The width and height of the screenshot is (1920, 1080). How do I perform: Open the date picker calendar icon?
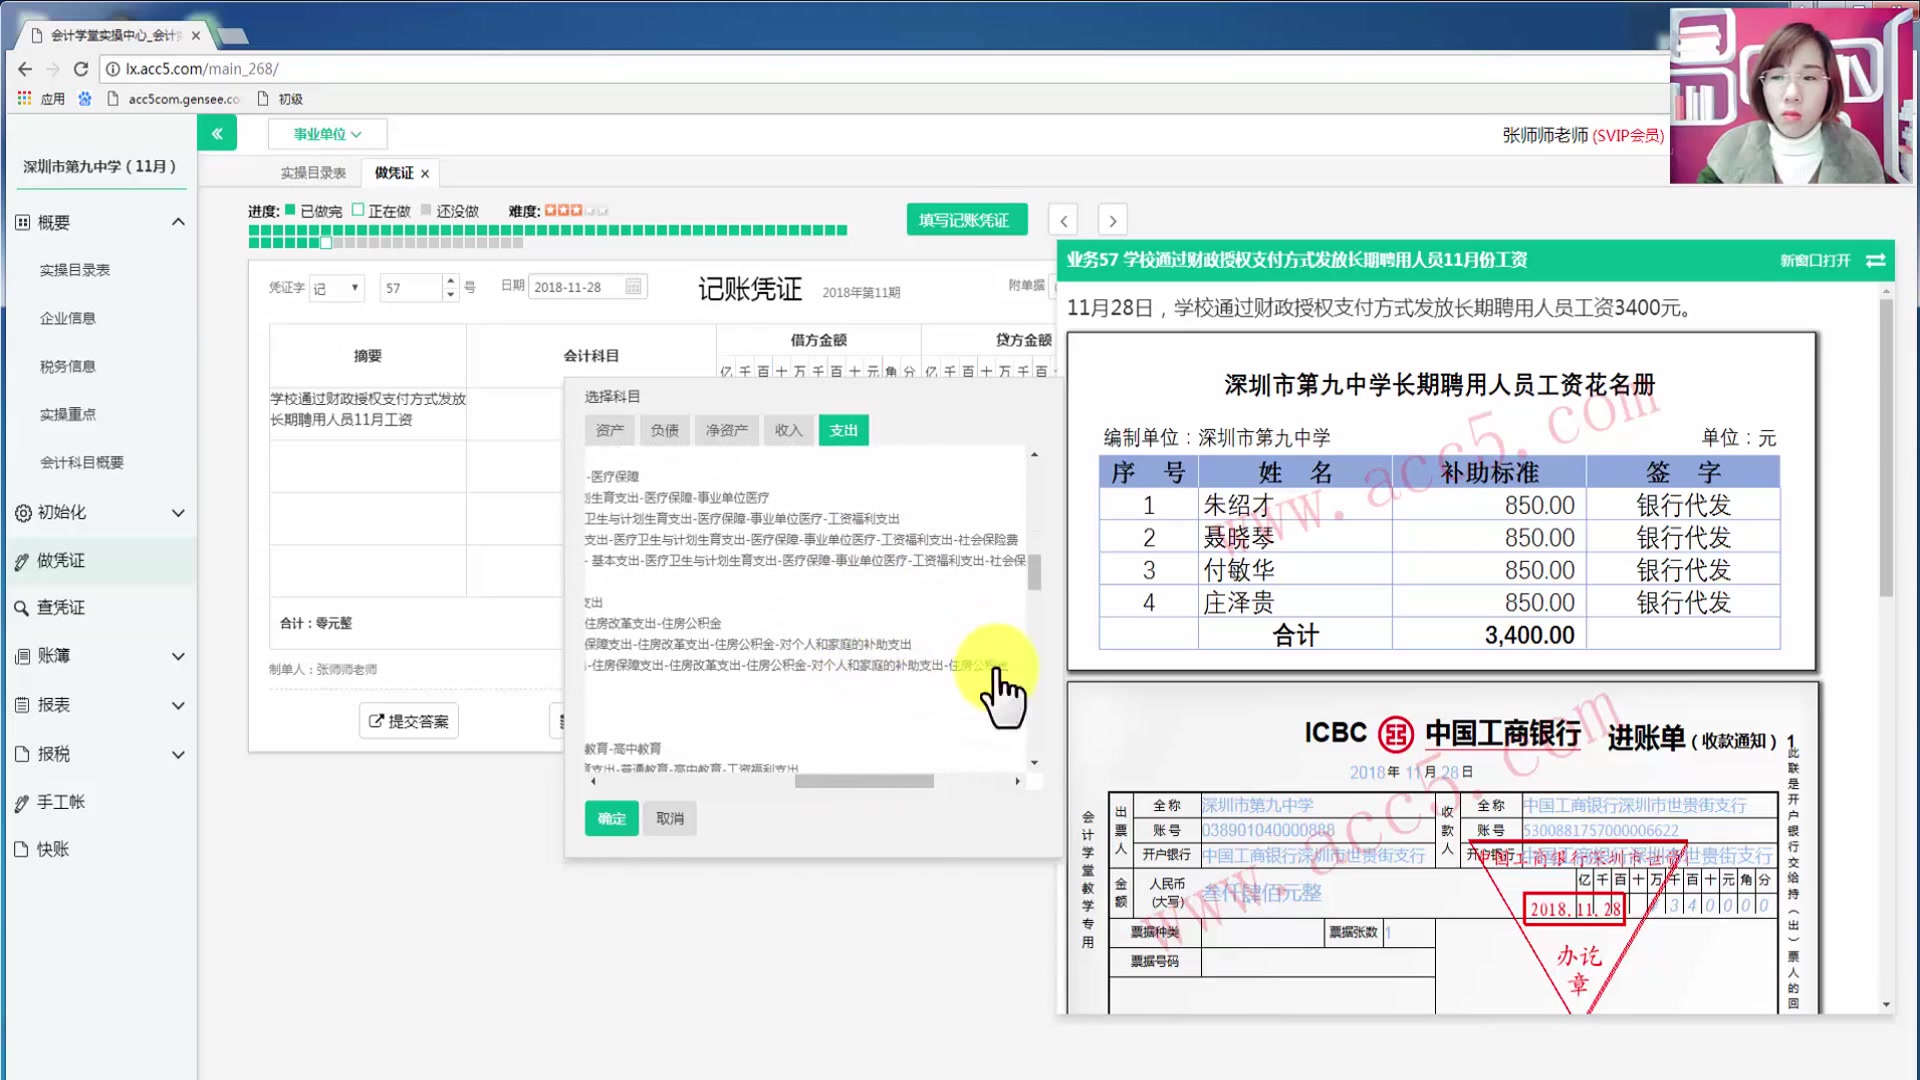[633, 287]
